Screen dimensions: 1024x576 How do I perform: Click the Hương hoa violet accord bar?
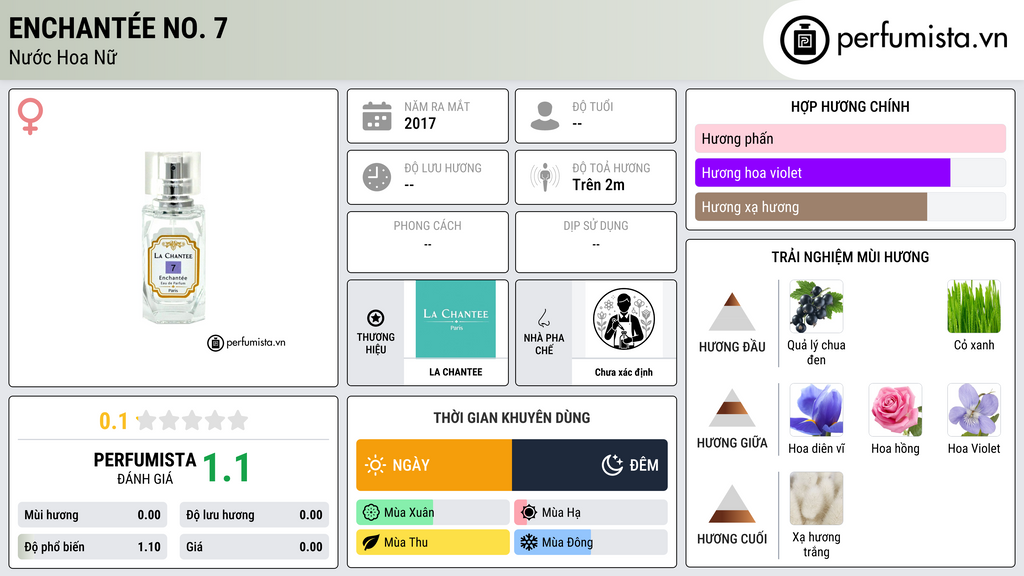point(850,173)
